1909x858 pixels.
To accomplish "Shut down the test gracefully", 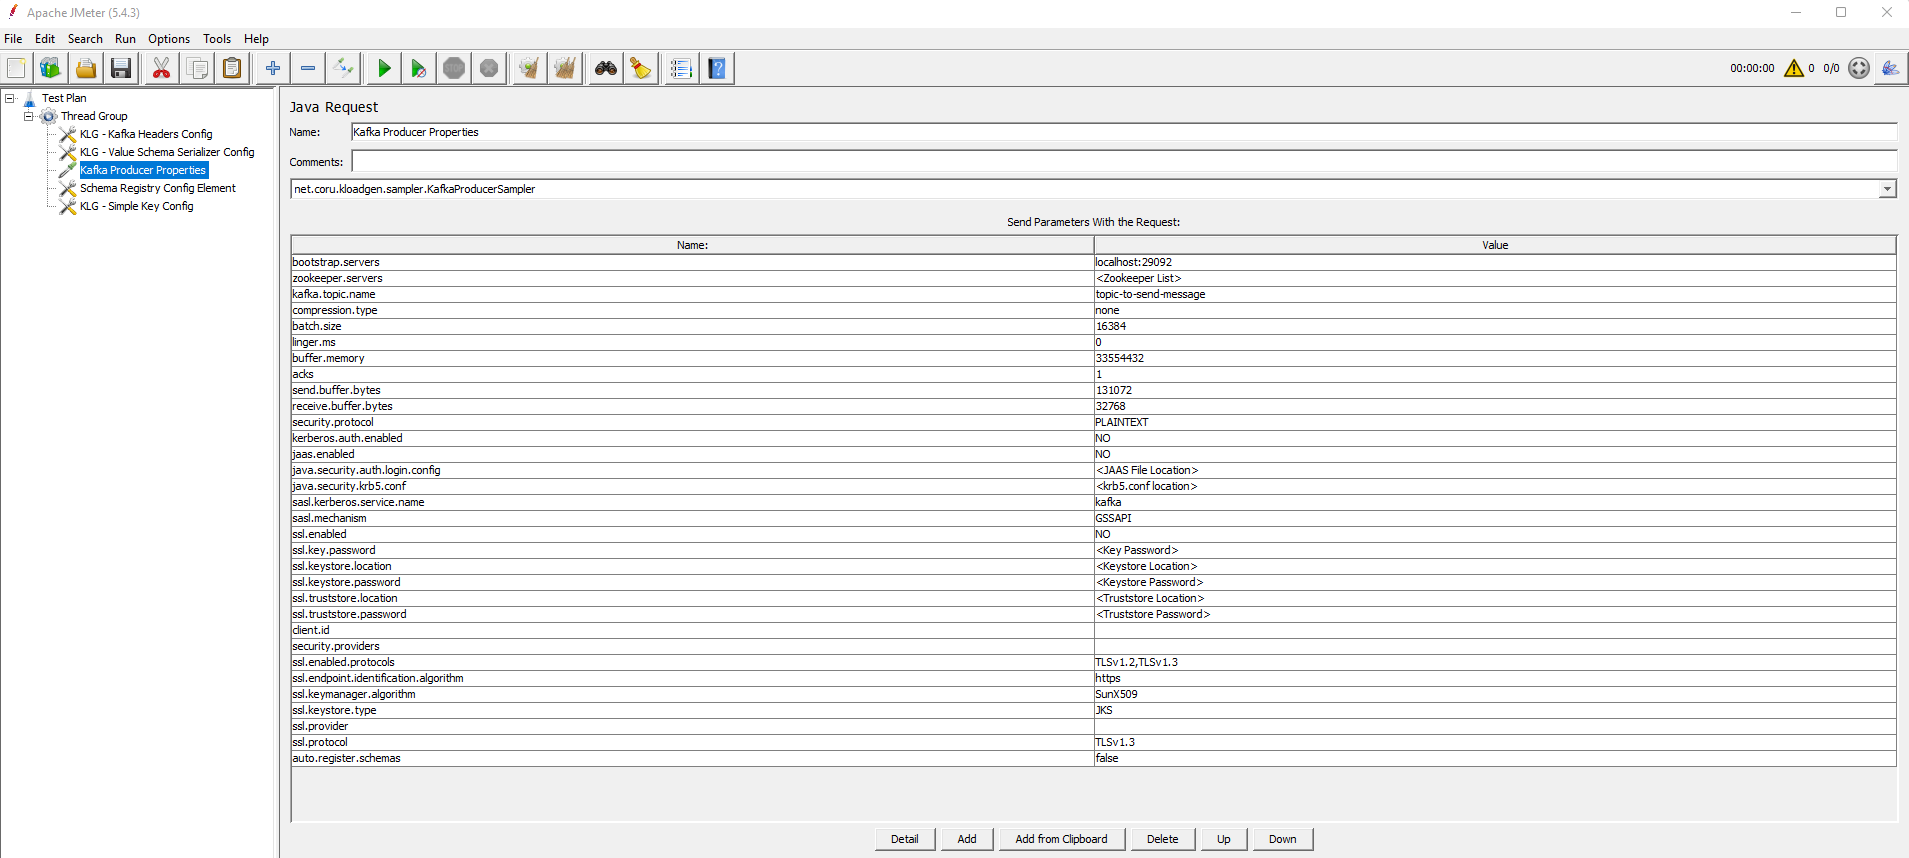I will (489, 68).
